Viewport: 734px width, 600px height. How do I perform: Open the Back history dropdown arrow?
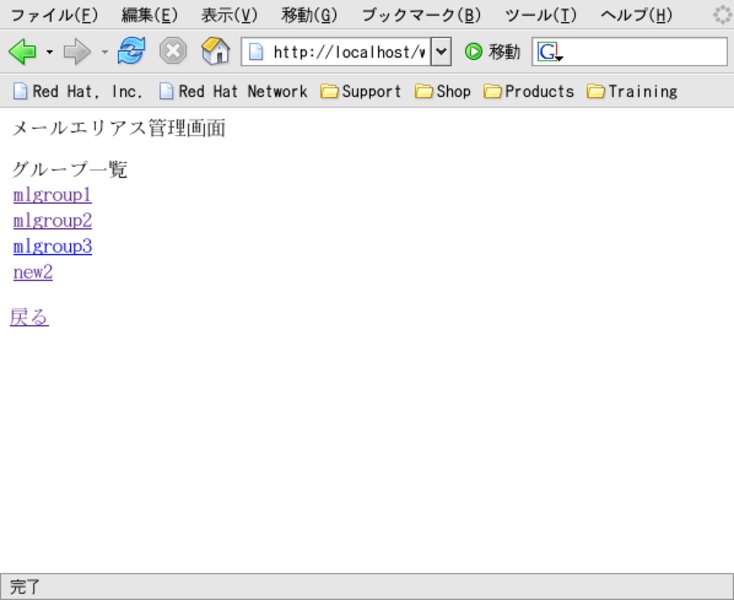click(x=50, y=52)
